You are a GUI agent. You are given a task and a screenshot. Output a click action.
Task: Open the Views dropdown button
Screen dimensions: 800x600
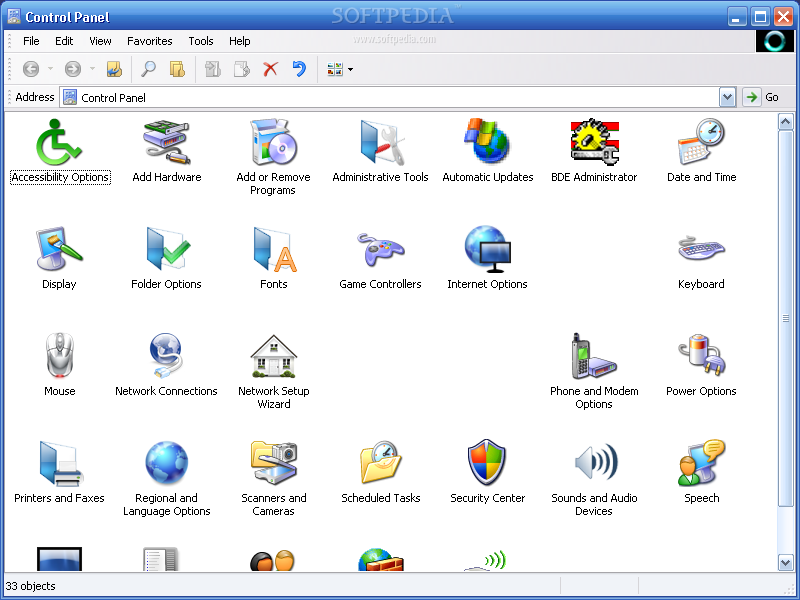coord(339,69)
